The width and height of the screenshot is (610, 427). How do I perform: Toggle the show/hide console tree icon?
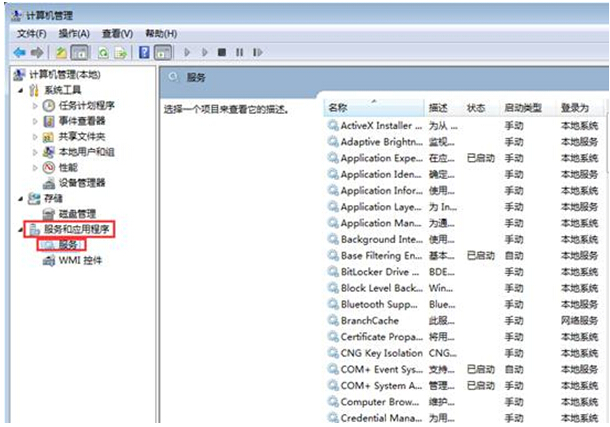[x=80, y=52]
